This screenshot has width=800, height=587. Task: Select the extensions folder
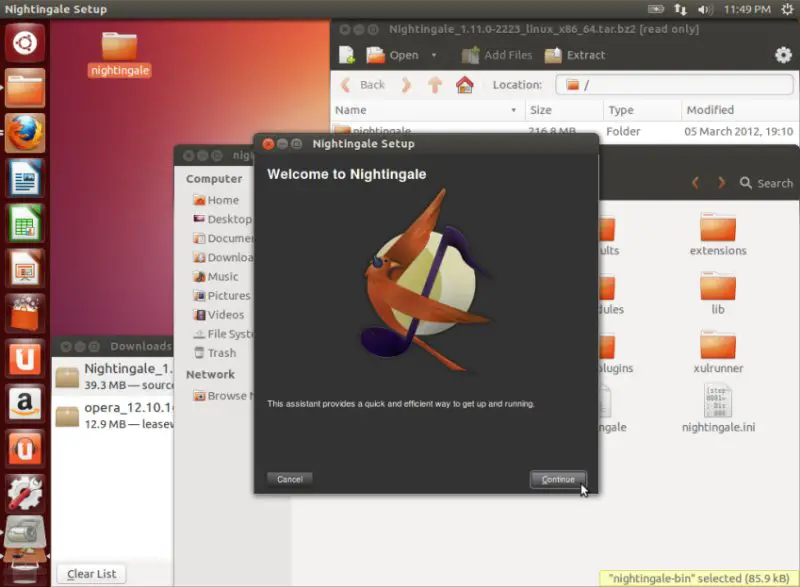coord(718,235)
